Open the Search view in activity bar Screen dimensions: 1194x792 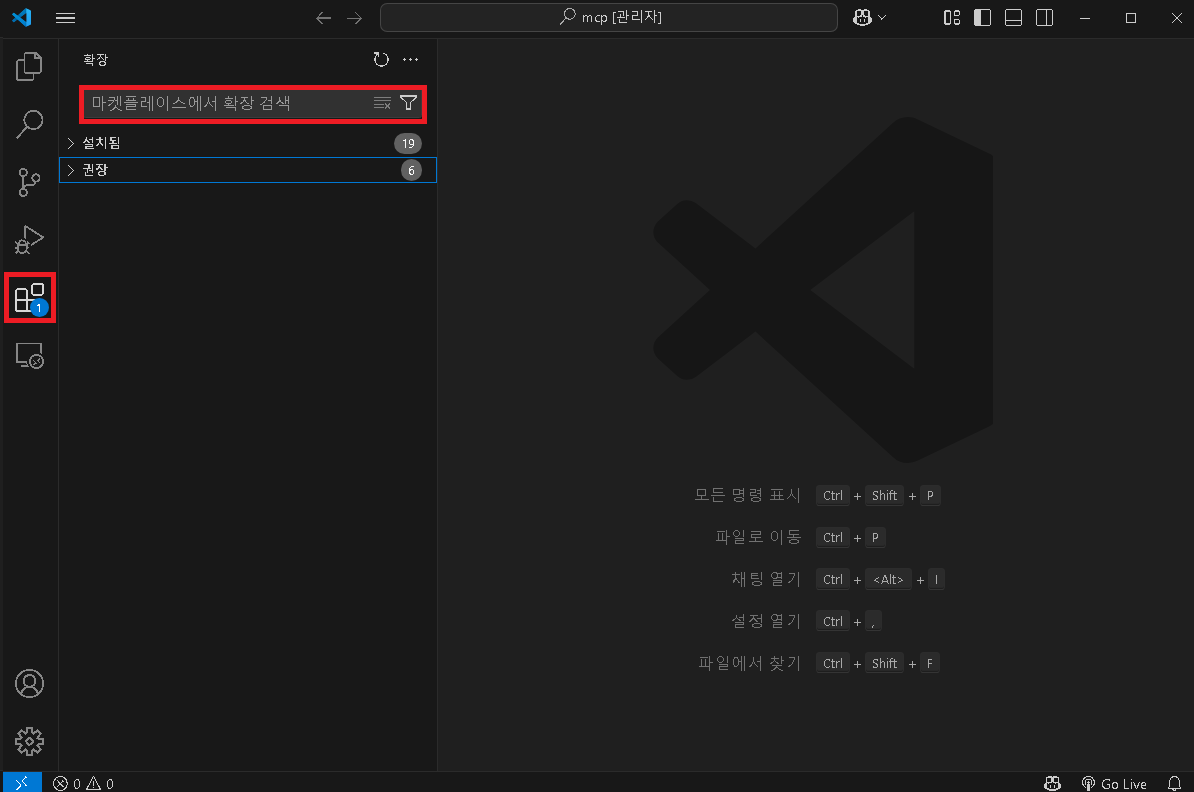tap(29, 124)
